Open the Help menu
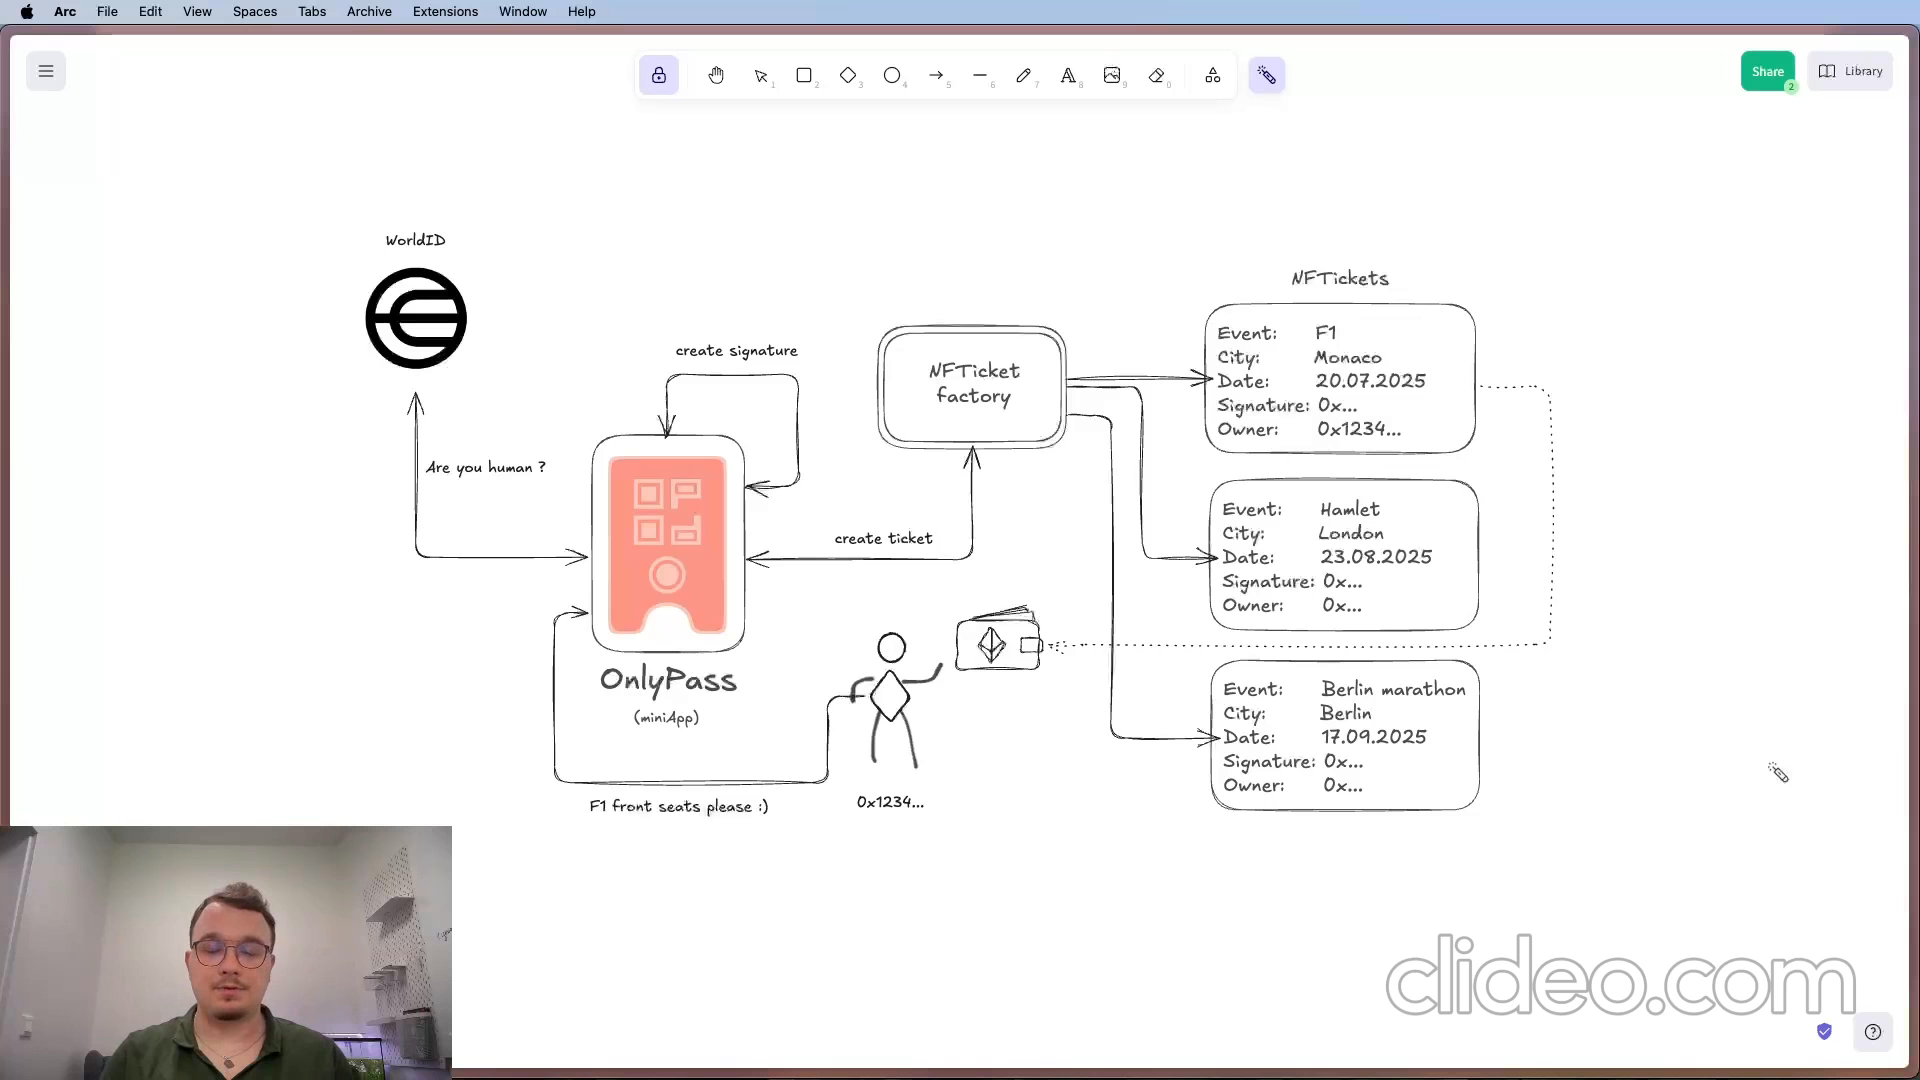This screenshot has width=1920, height=1080. pos(581,11)
